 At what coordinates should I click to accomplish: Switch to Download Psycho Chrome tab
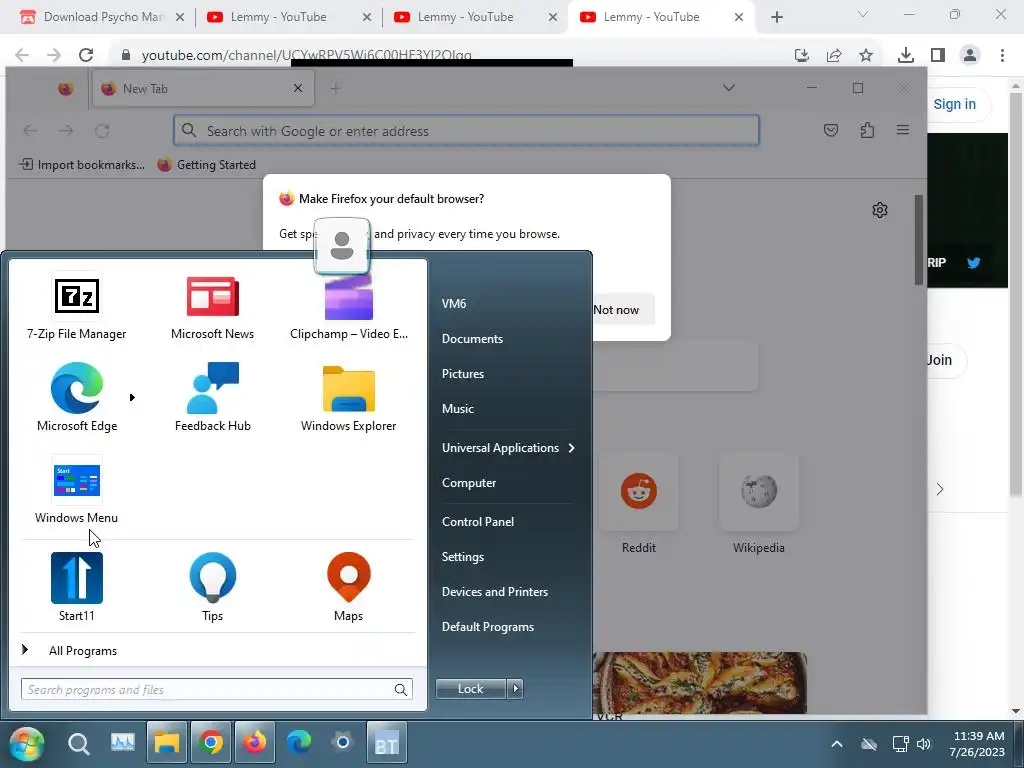click(x=101, y=17)
